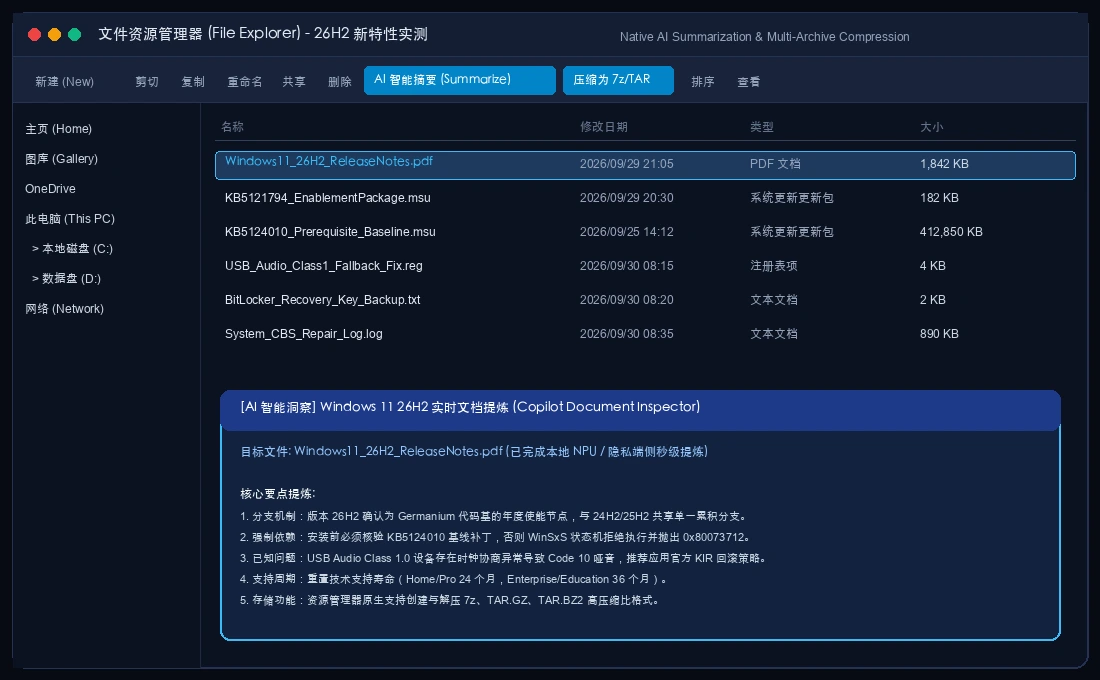
Task: Click 复制 in the toolbar
Action: point(193,81)
